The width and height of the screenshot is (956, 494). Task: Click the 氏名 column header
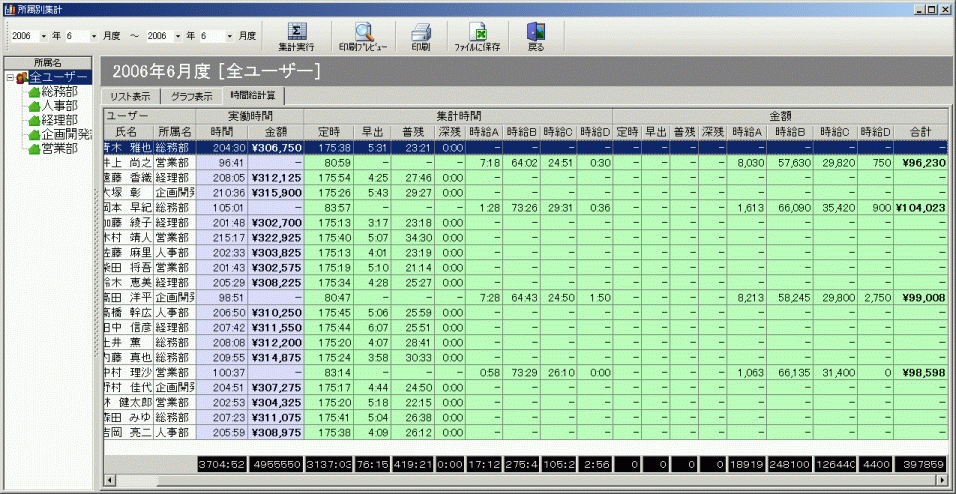click(127, 131)
